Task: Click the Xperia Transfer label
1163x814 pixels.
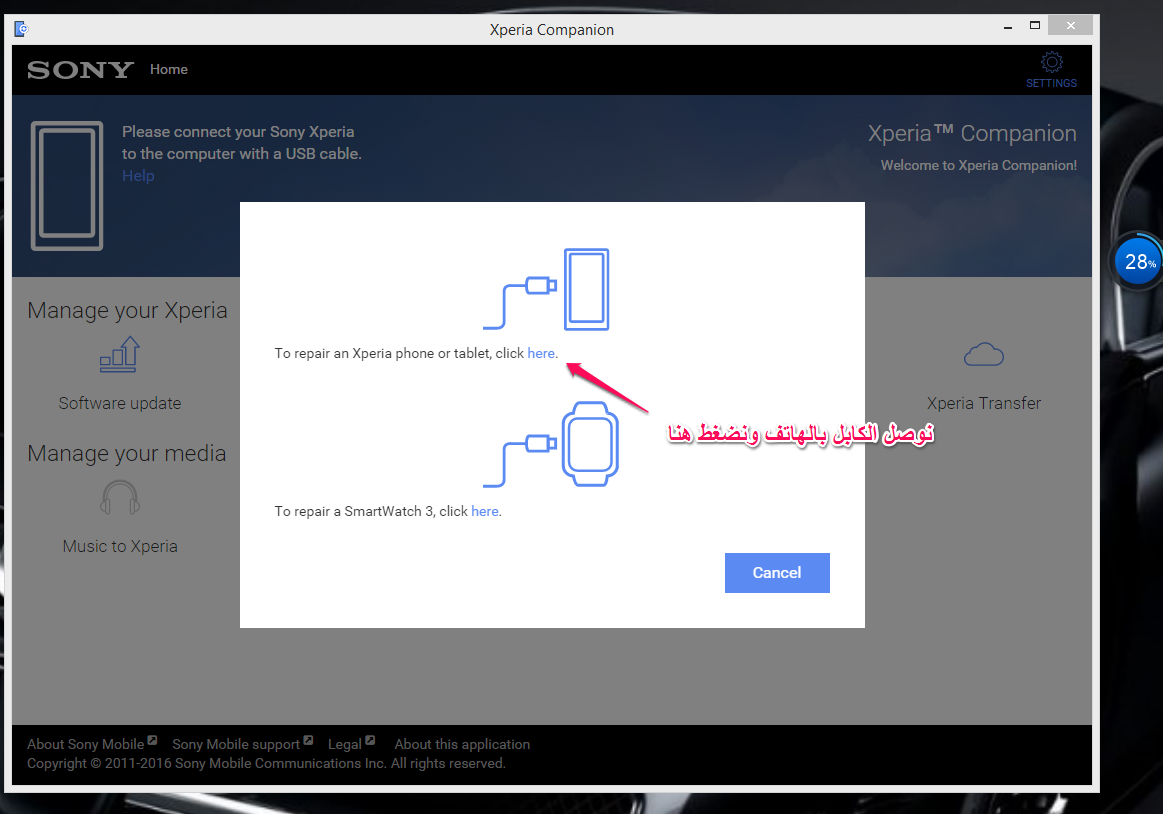Action: pyautogui.click(x=984, y=403)
